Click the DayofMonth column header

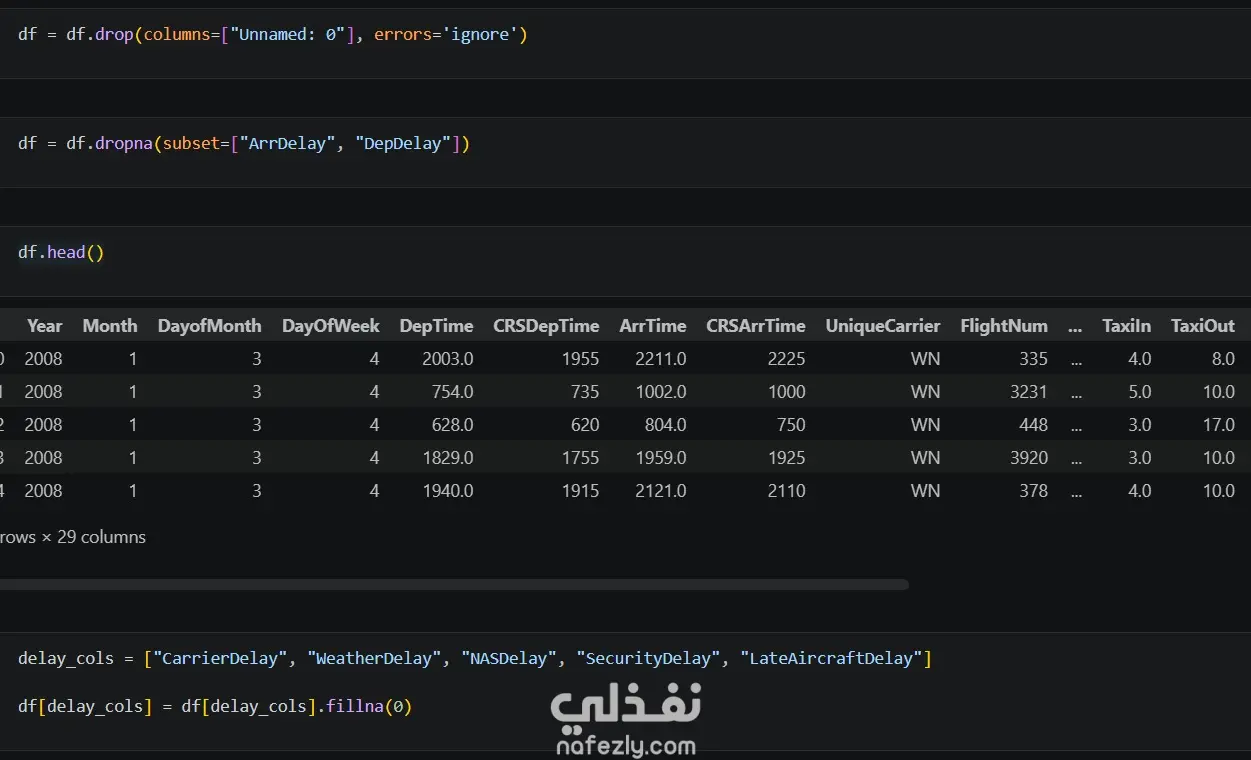[x=209, y=326]
